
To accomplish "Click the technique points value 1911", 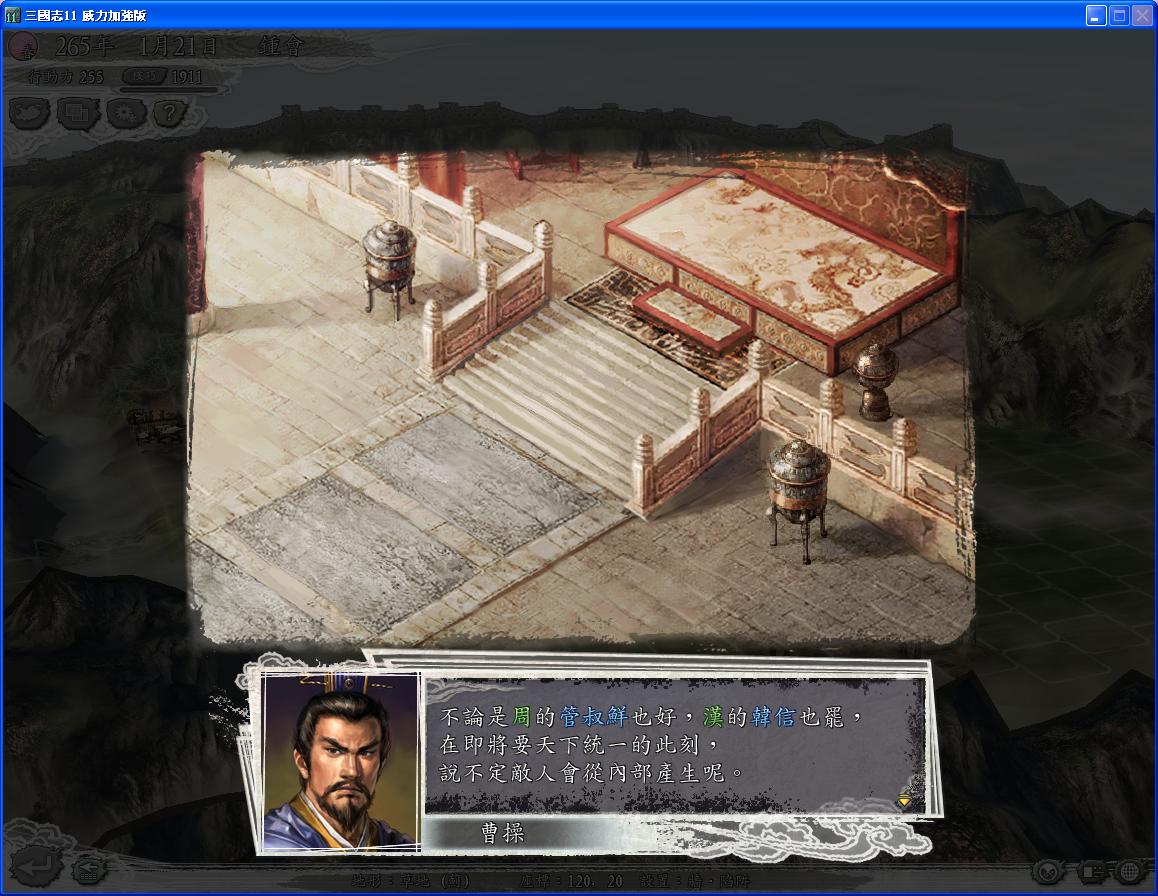I will click(x=187, y=77).
